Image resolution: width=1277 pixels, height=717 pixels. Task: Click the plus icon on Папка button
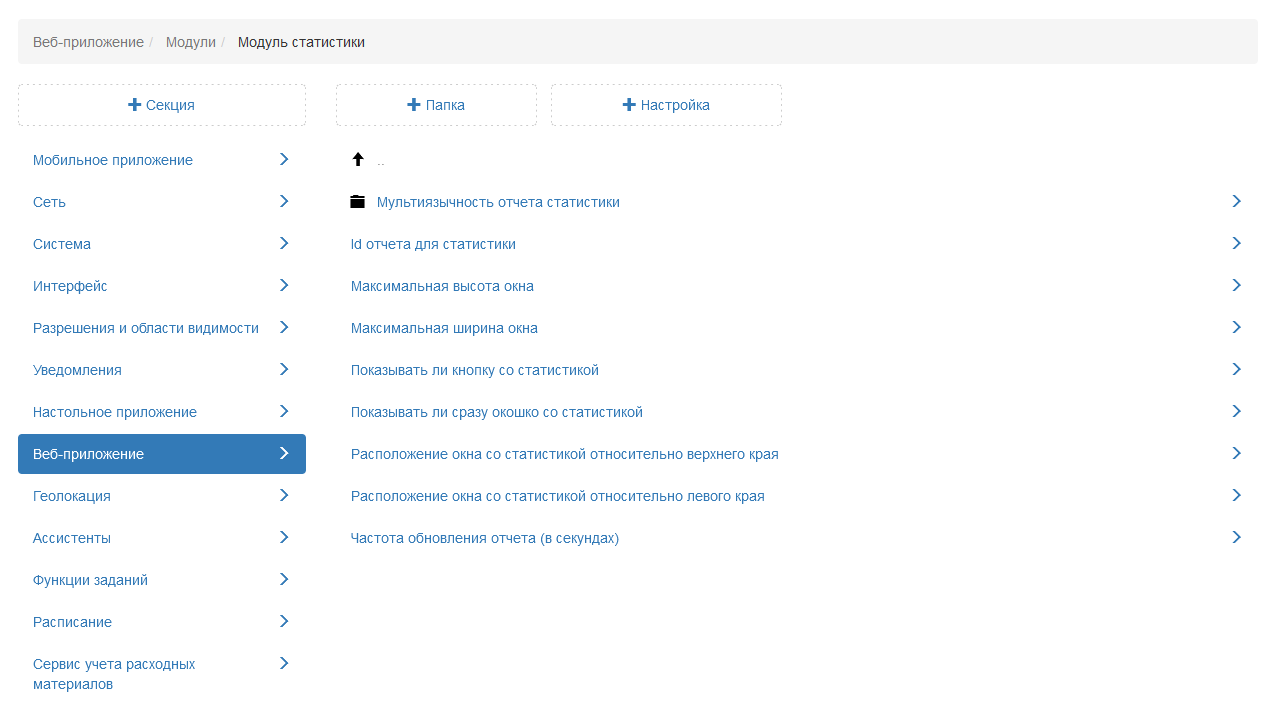(x=414, y=105)
